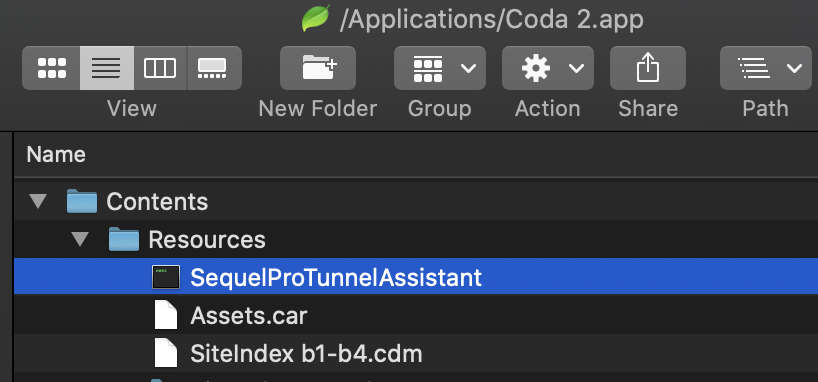Collapse the Resources folder disclosure triangle
818x382 pixels.
(80, 240)
